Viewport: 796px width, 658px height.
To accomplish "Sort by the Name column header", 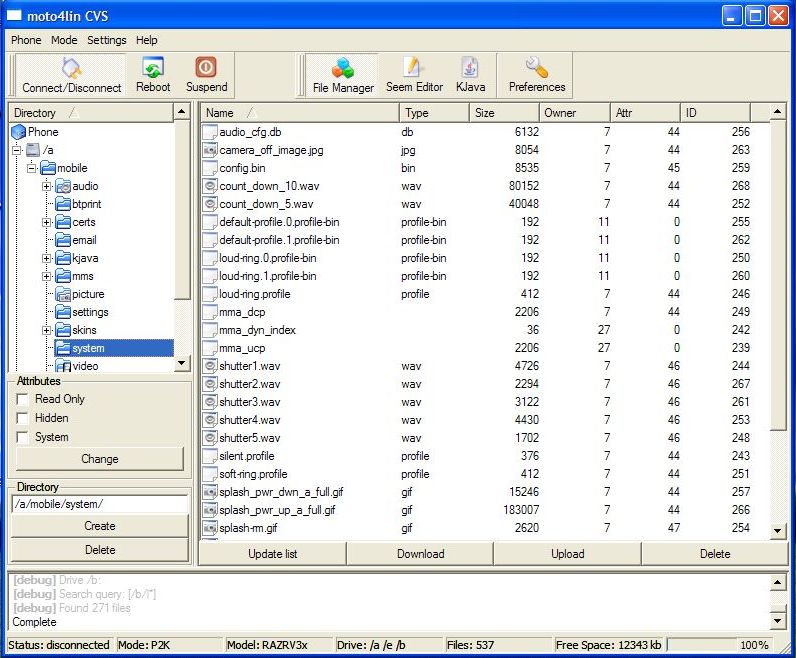I will pyautogui.click(x=300, y=113).
